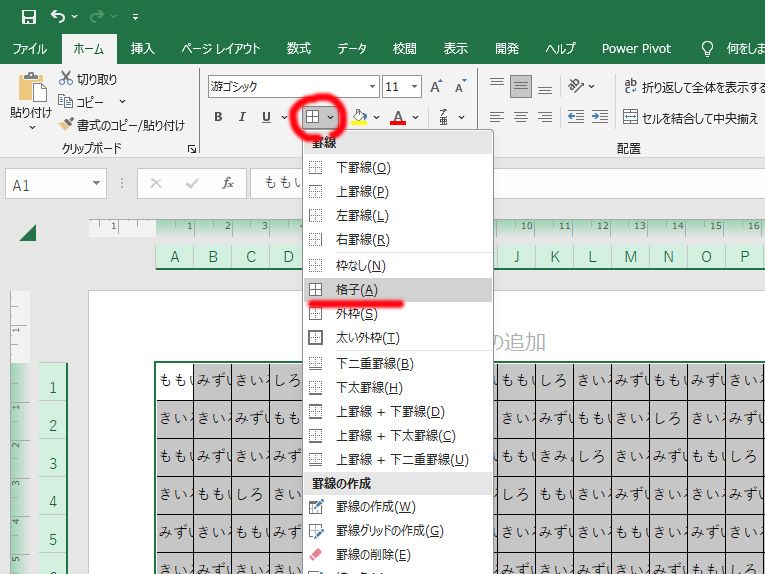765x574 pixels.
Task: Click the Cut (切り取り) scissors icon
Action: pos(66,78)
